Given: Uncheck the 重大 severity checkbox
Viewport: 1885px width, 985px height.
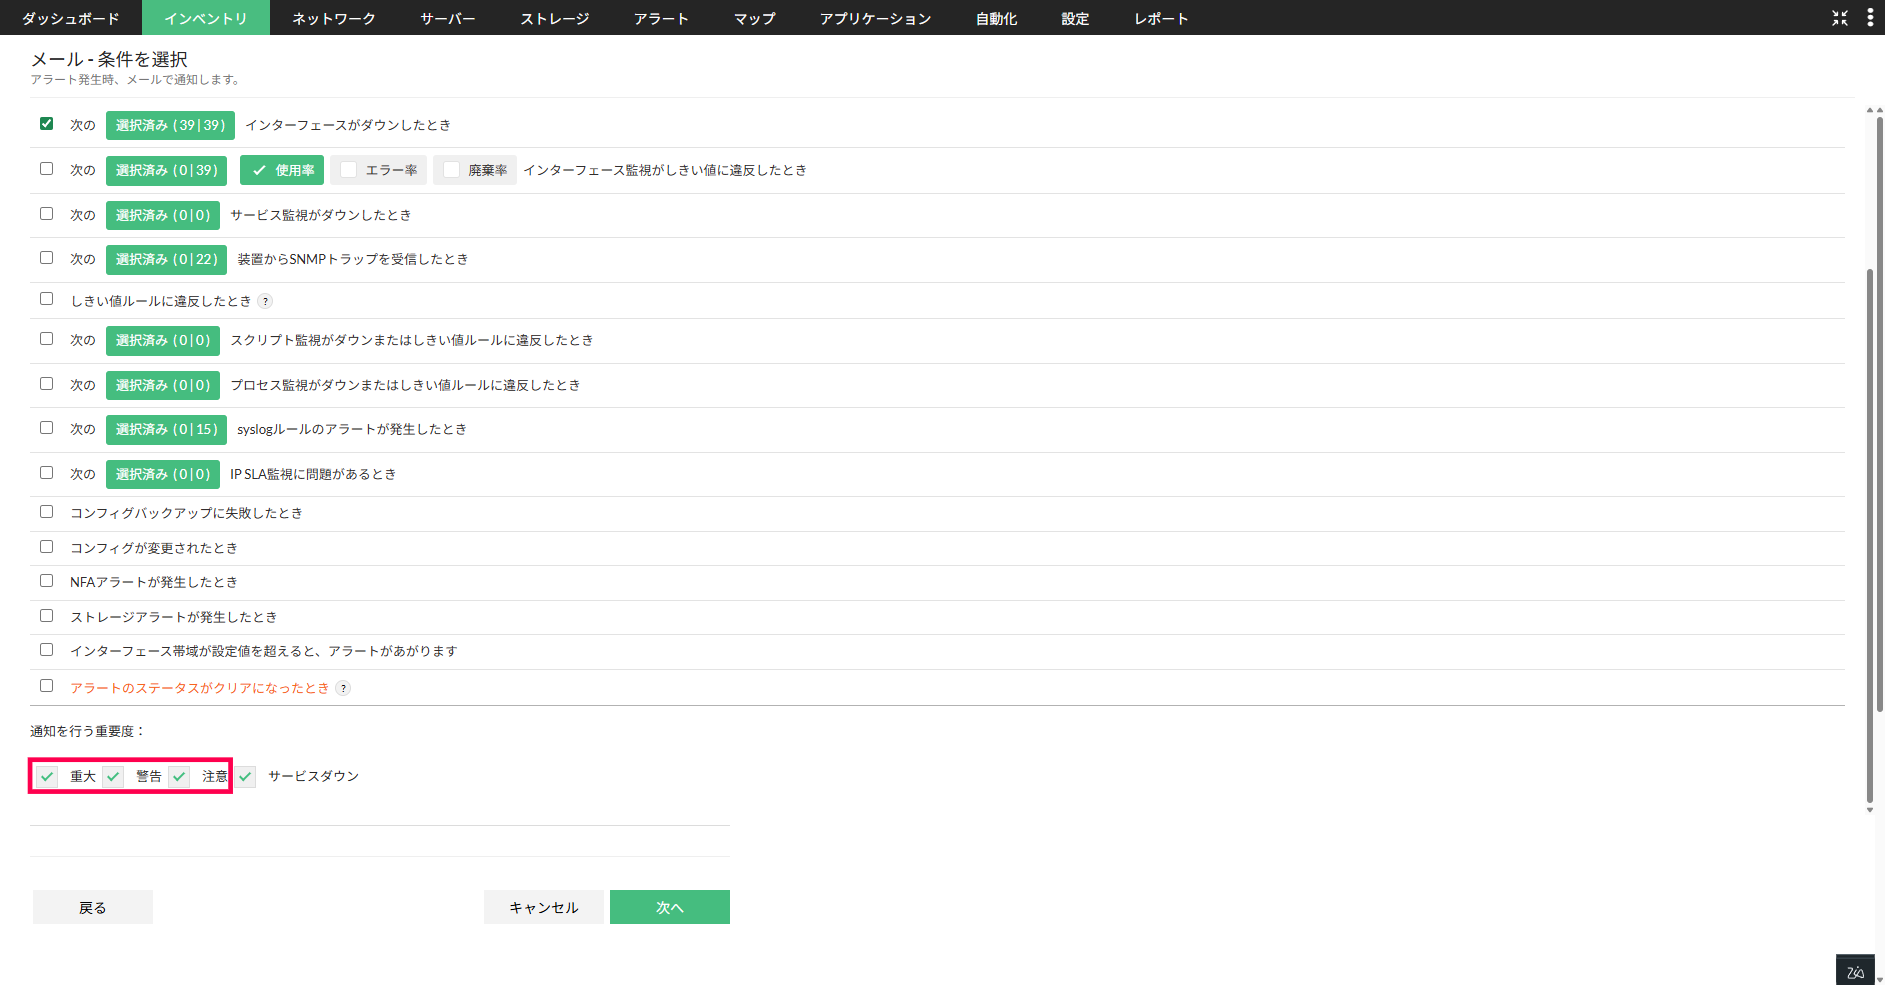Looking at the screenshot, I should click(x=47, y=777).
